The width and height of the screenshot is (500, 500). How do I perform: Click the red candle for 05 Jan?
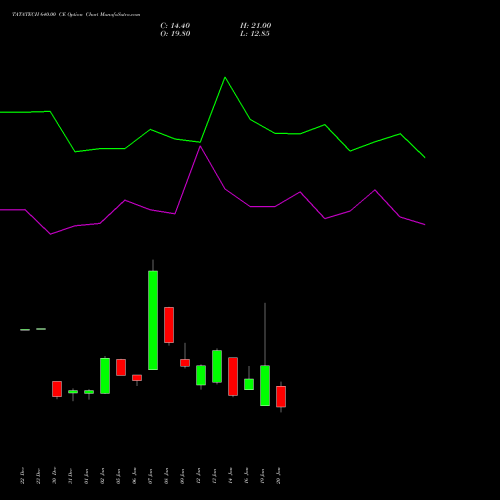coord(121,367)
